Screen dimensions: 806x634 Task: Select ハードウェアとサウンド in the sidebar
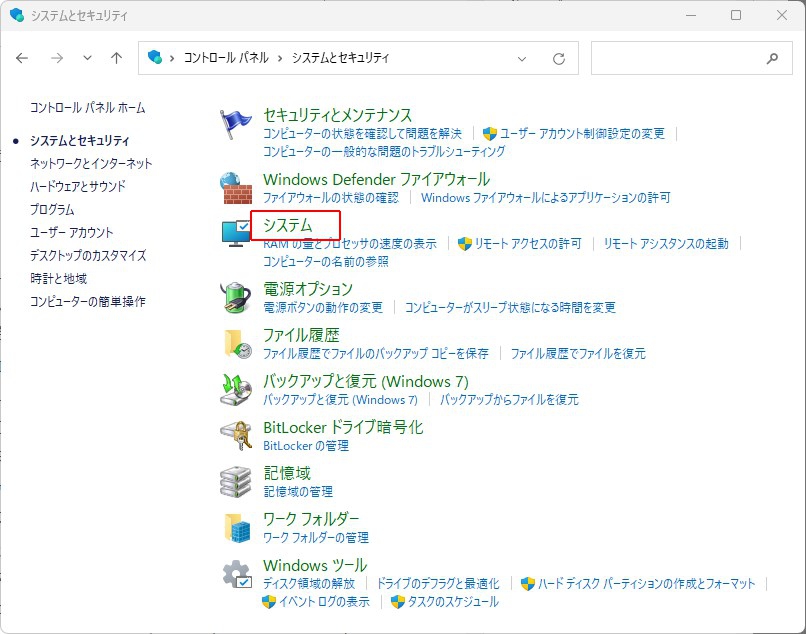[78, 186]
